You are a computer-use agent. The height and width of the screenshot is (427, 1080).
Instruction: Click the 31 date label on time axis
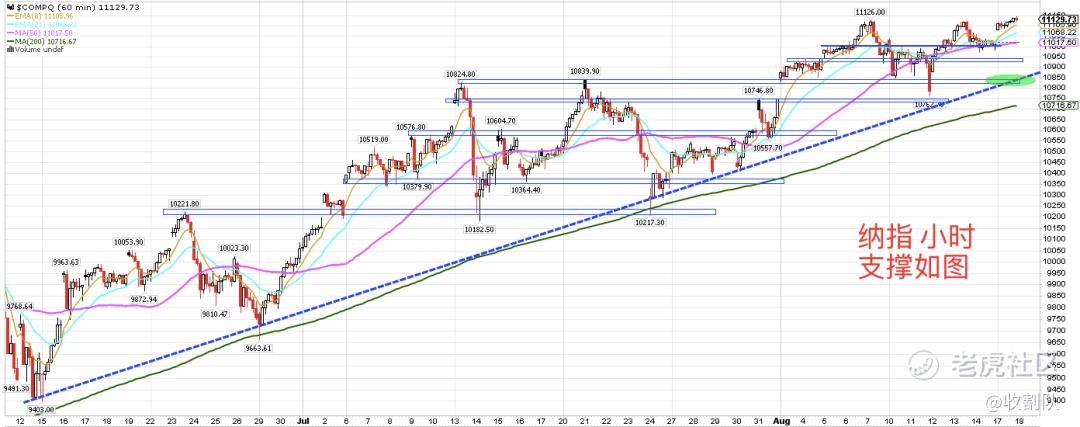point(758,420)
